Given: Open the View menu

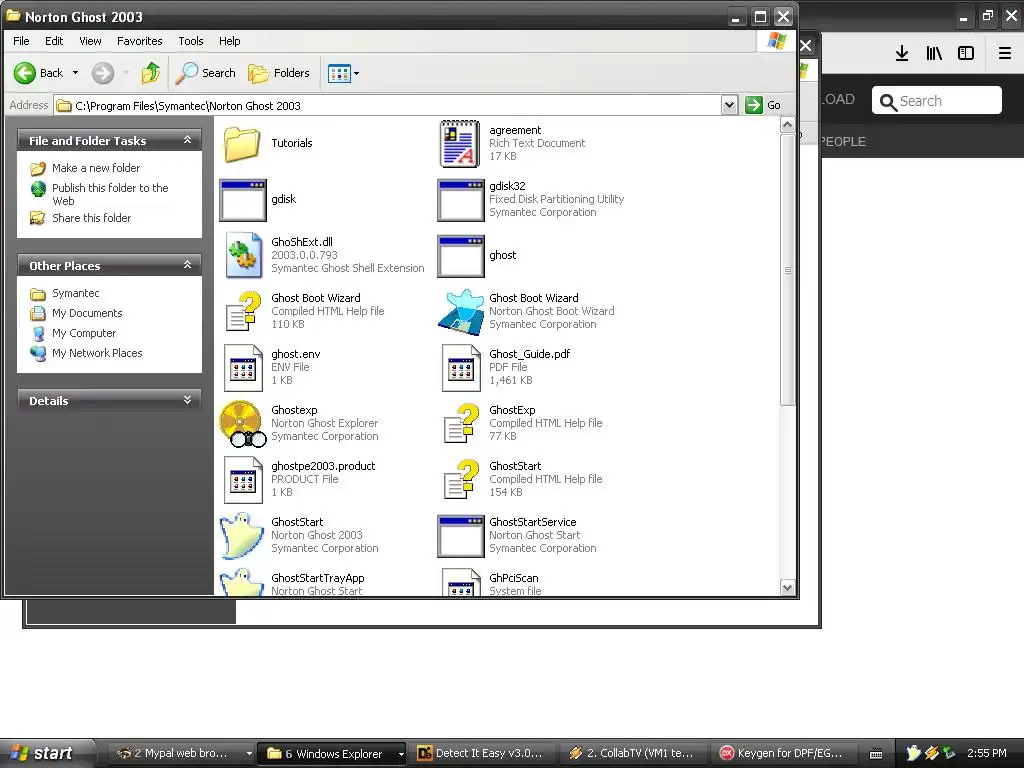Looking at the screenshot, I should tap(90, 41).
